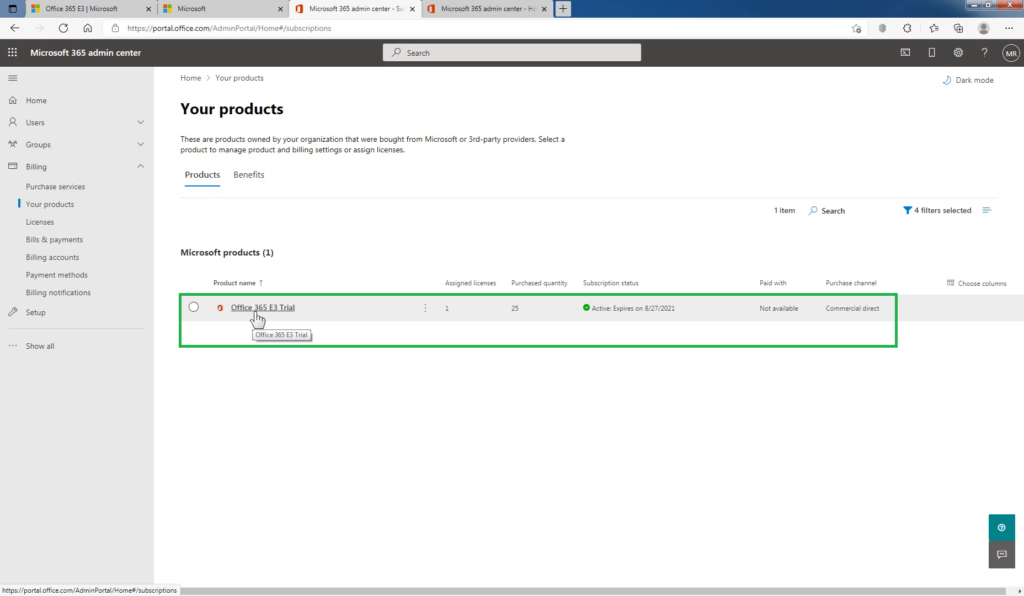
Task: Open Help question mark in header
Action: click(984, 52)
